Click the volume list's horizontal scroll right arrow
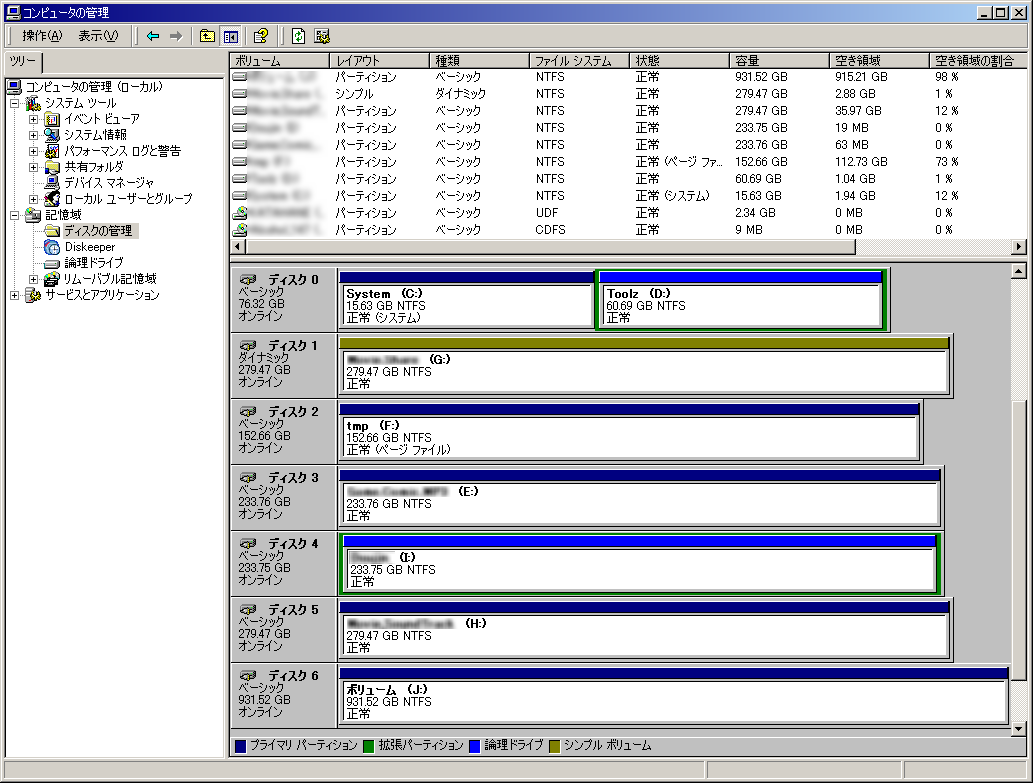The height and width of the screenshot is (783, 1033). click(1019, 247)
